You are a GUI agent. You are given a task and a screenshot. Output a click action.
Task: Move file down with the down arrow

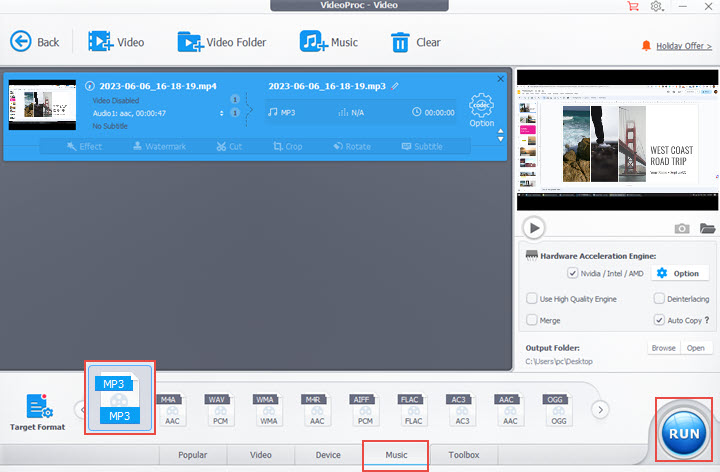[501, 139]
